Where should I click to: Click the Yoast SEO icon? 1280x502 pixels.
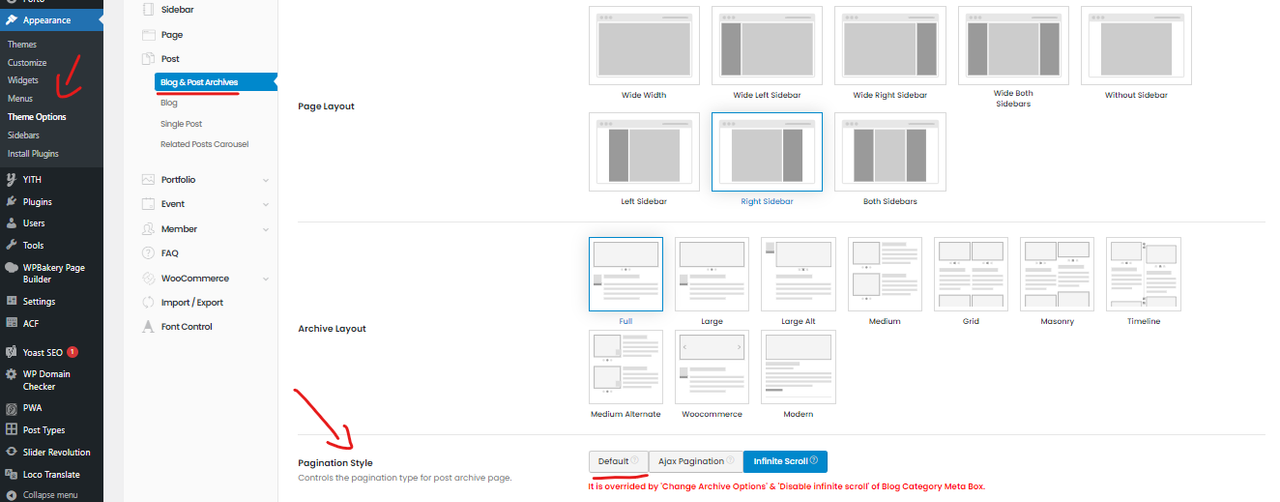click(x=12, y=353)
